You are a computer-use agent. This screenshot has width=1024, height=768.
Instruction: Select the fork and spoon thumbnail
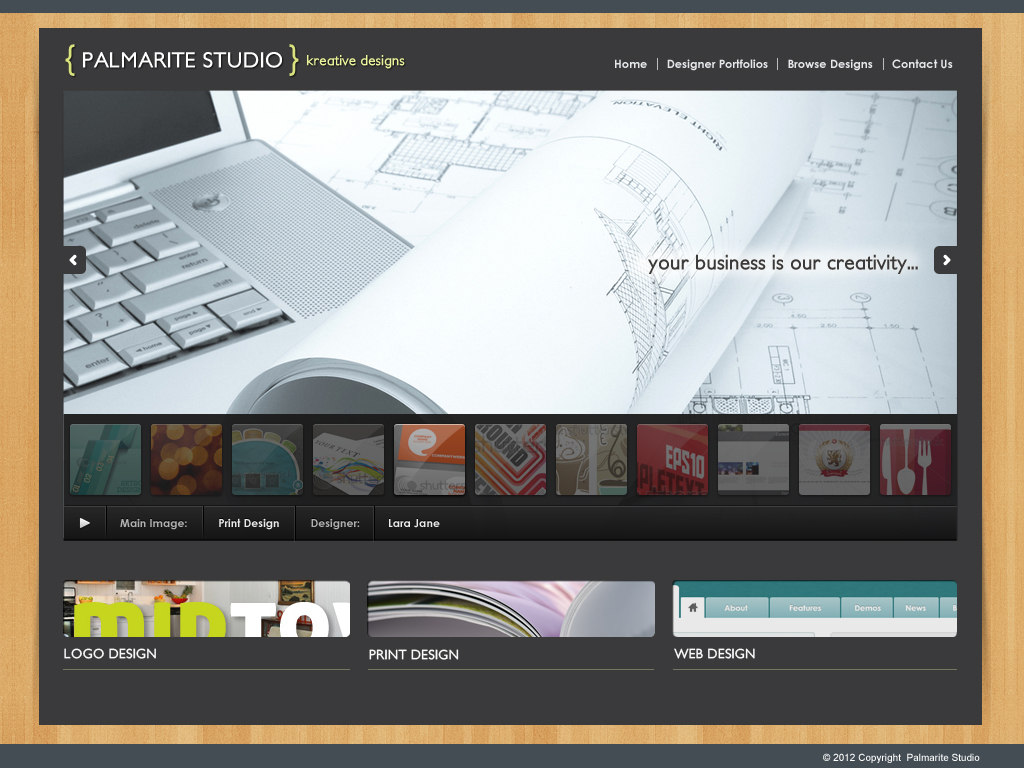tap(915, 460)
